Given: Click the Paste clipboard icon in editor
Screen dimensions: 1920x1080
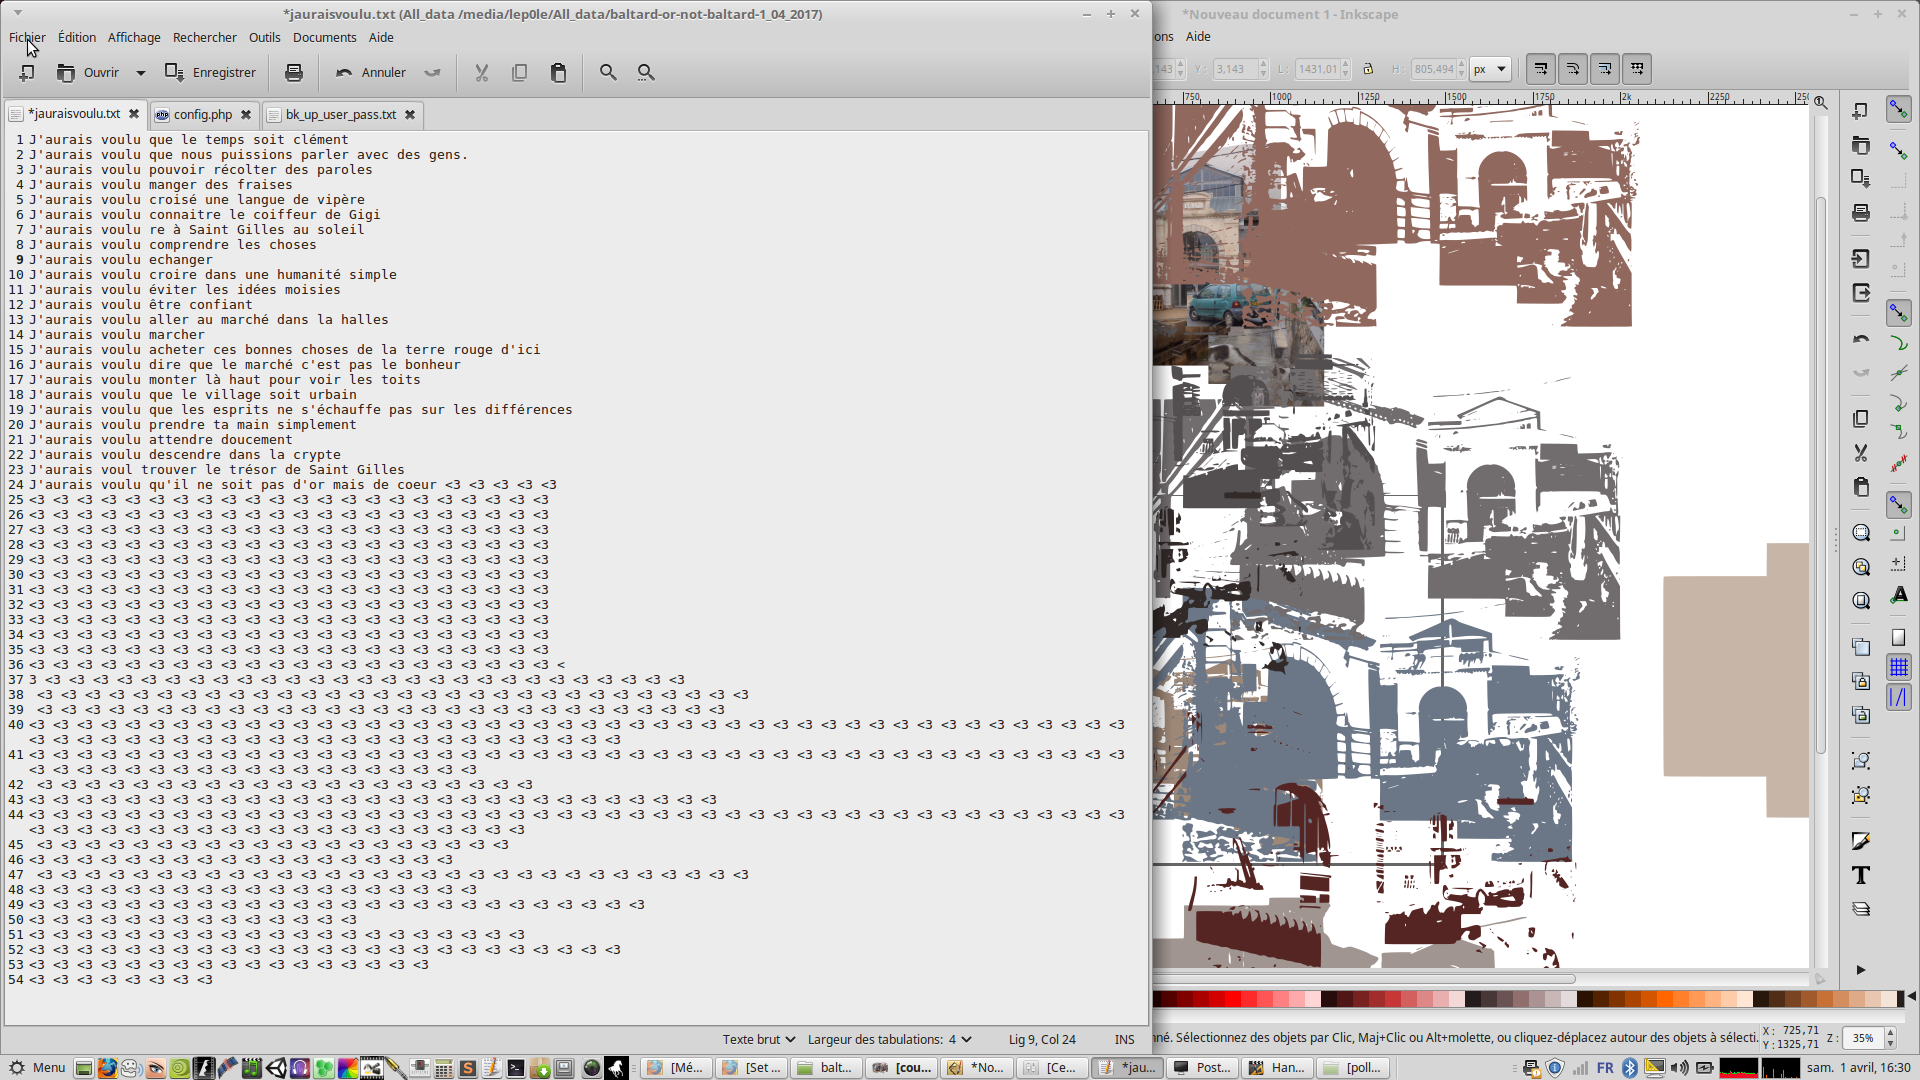Looking at the screenshot, I should (558, 72).
